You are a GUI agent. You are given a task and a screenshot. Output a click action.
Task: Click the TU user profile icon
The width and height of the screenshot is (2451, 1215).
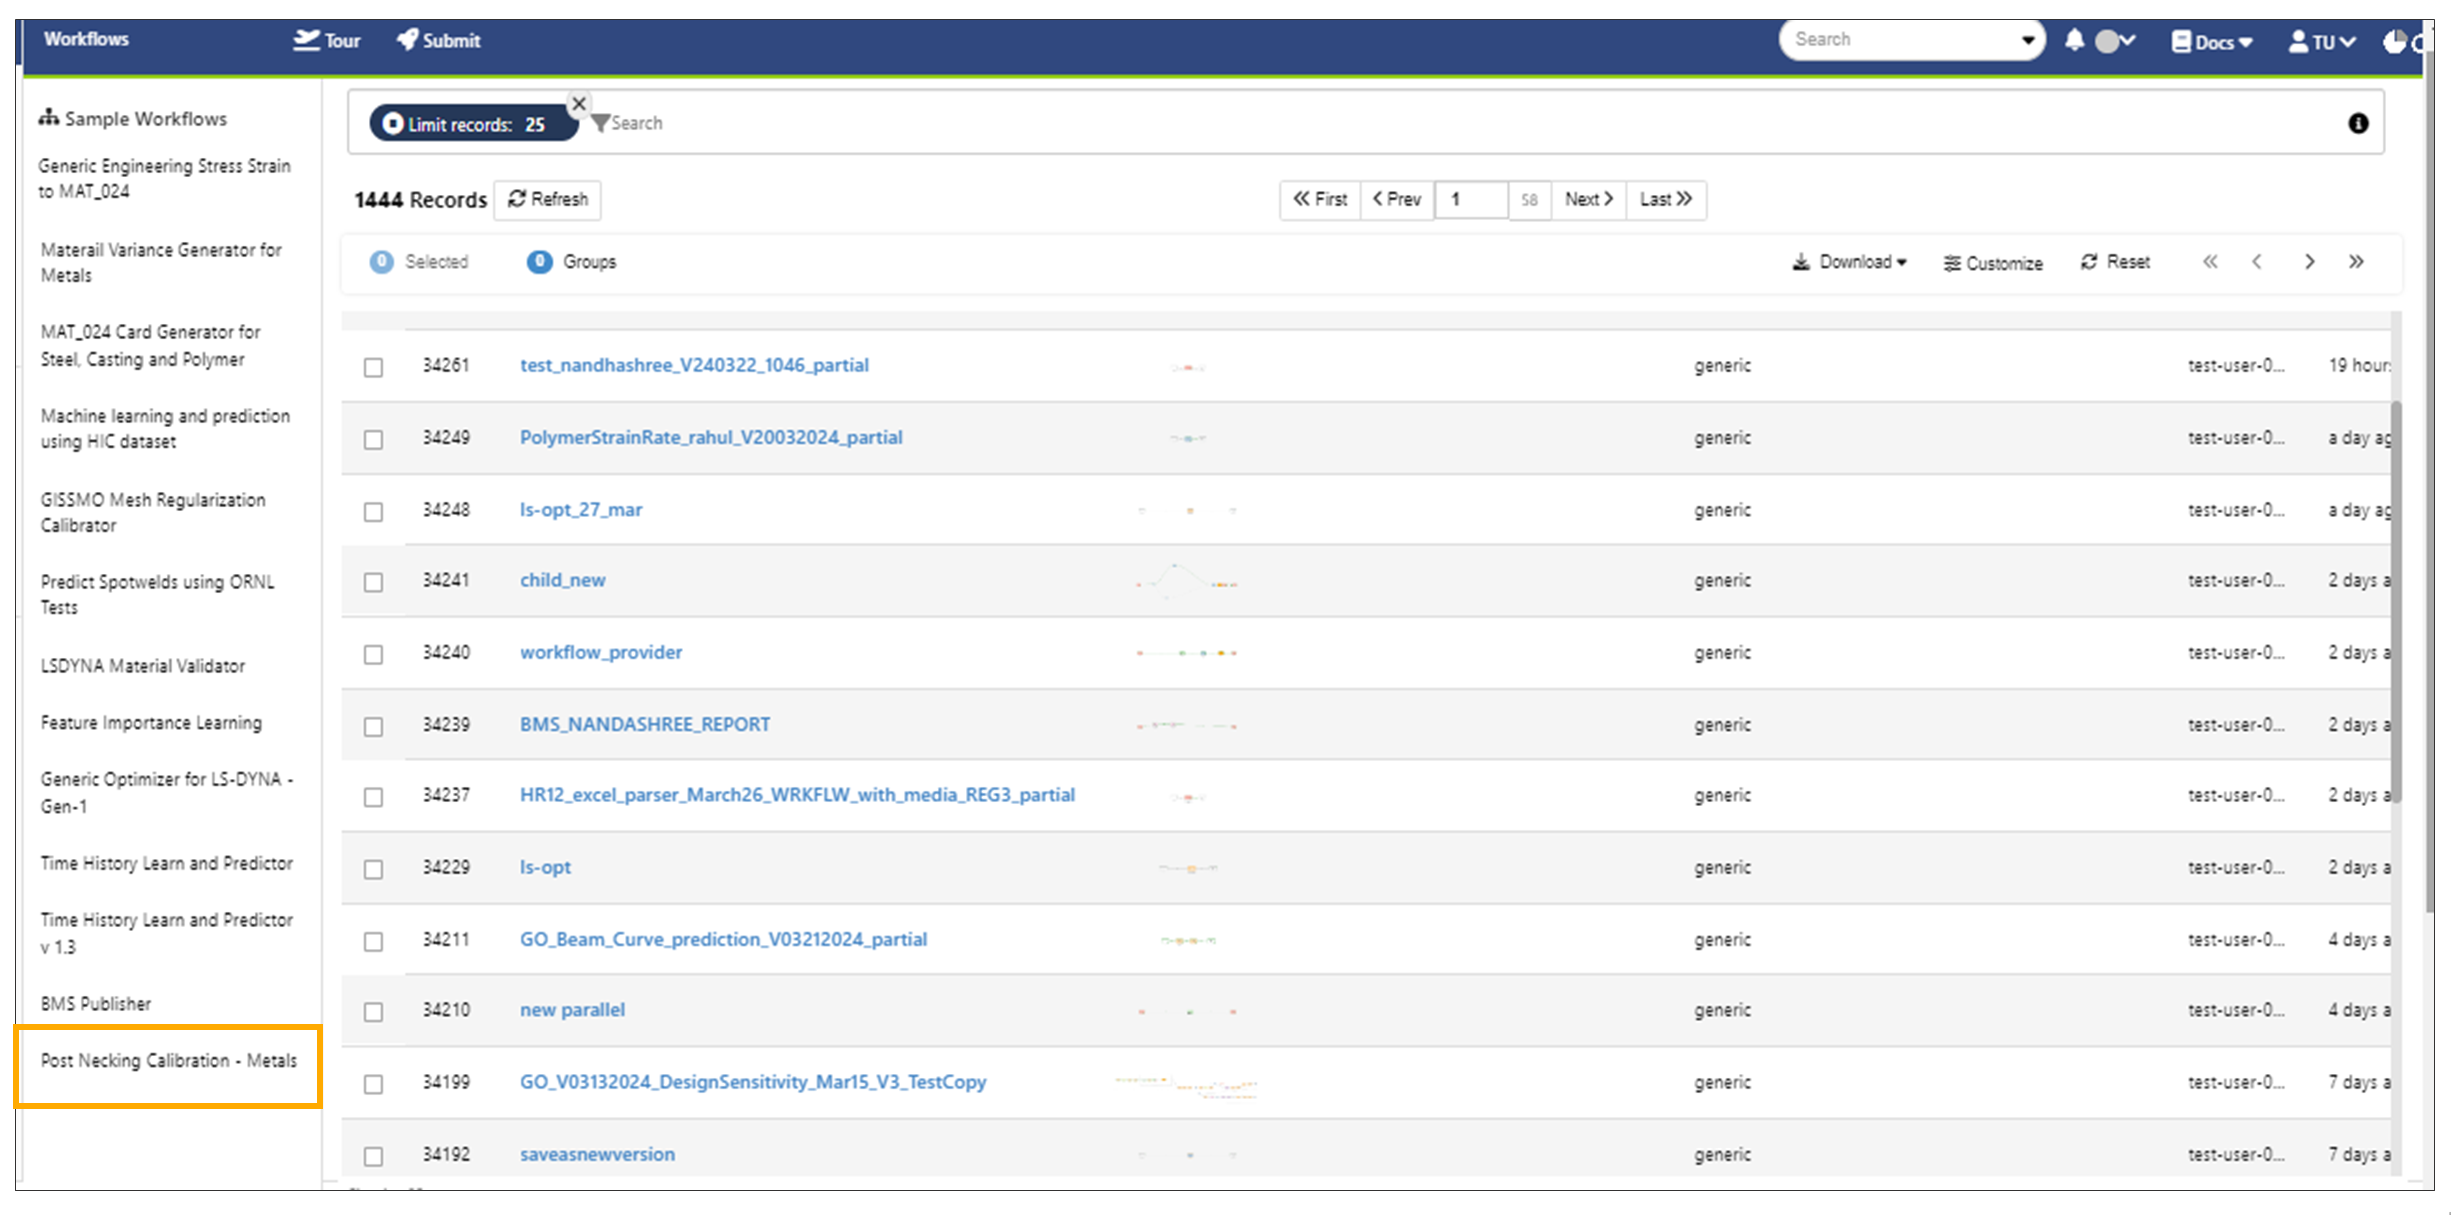[x=2298, y=42]
